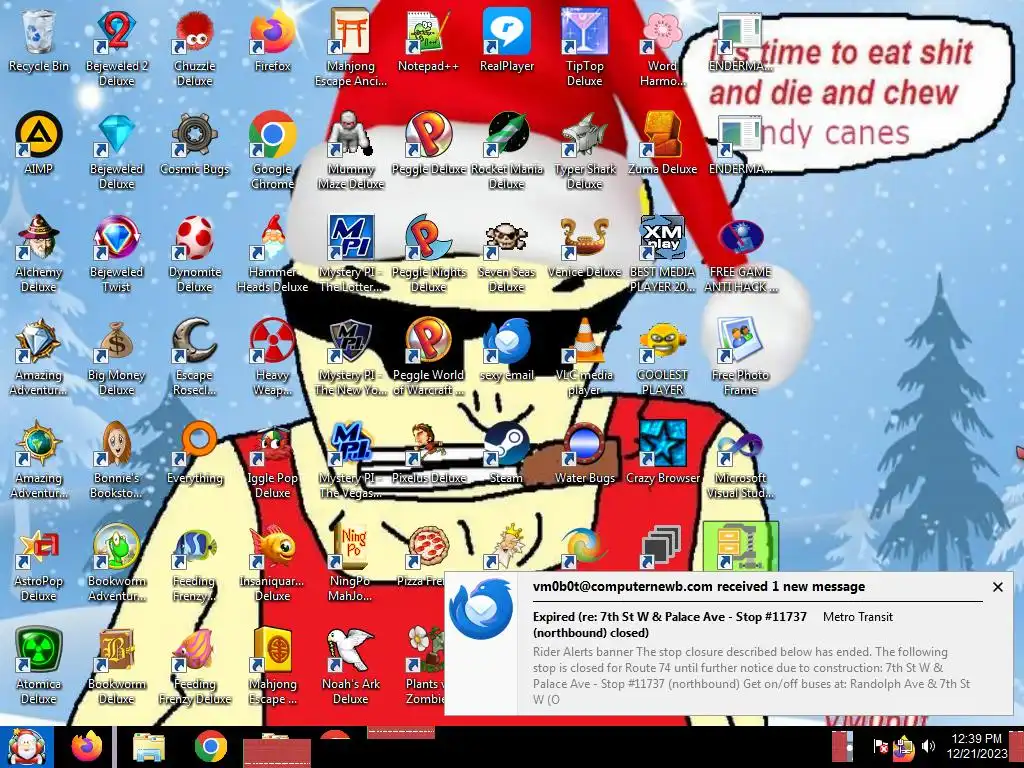Open the Expired stop closure message subject
Screen dimensions: 1024x768
669,624
